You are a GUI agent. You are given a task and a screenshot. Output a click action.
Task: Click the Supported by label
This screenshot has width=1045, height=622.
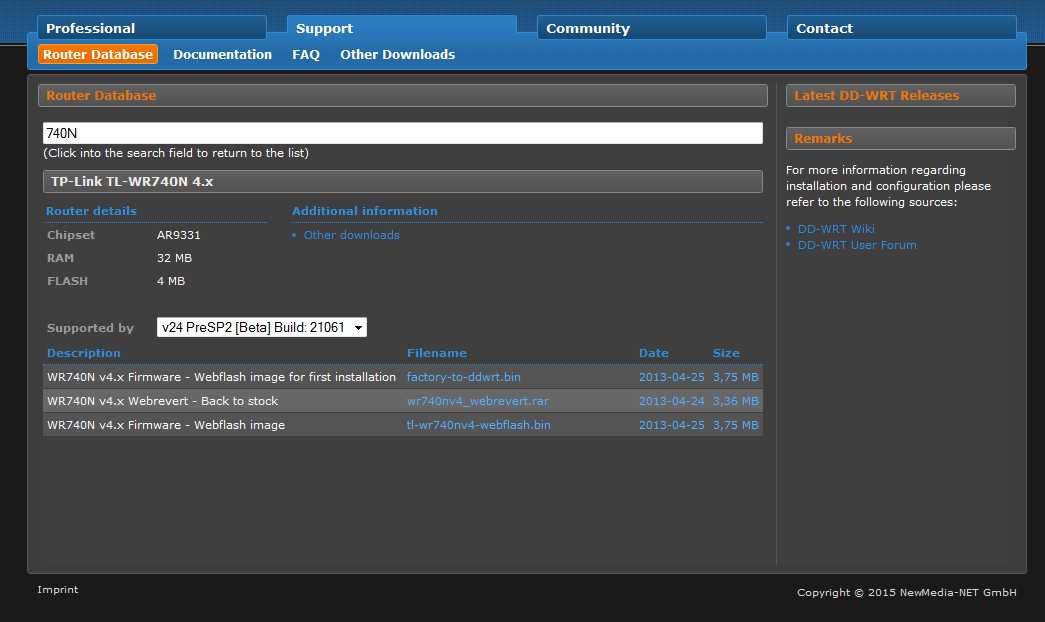(91, 328)
